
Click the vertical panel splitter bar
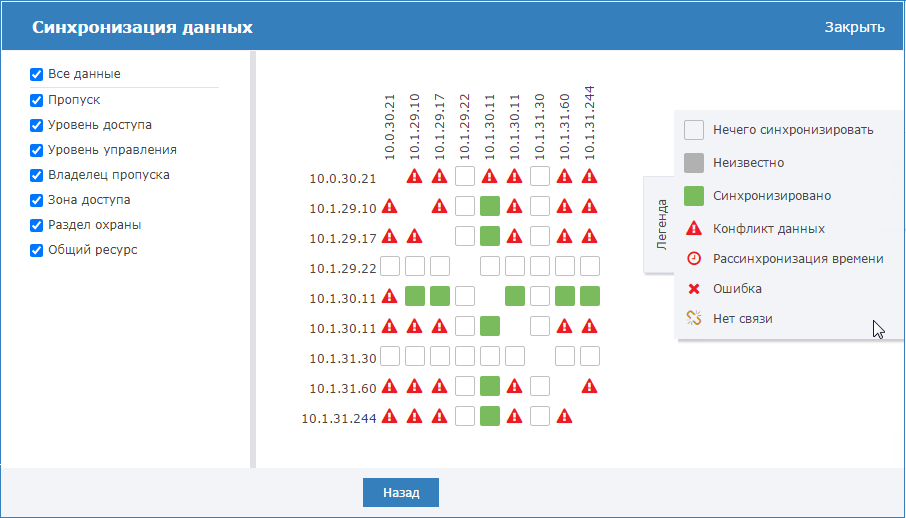[253, 259]
